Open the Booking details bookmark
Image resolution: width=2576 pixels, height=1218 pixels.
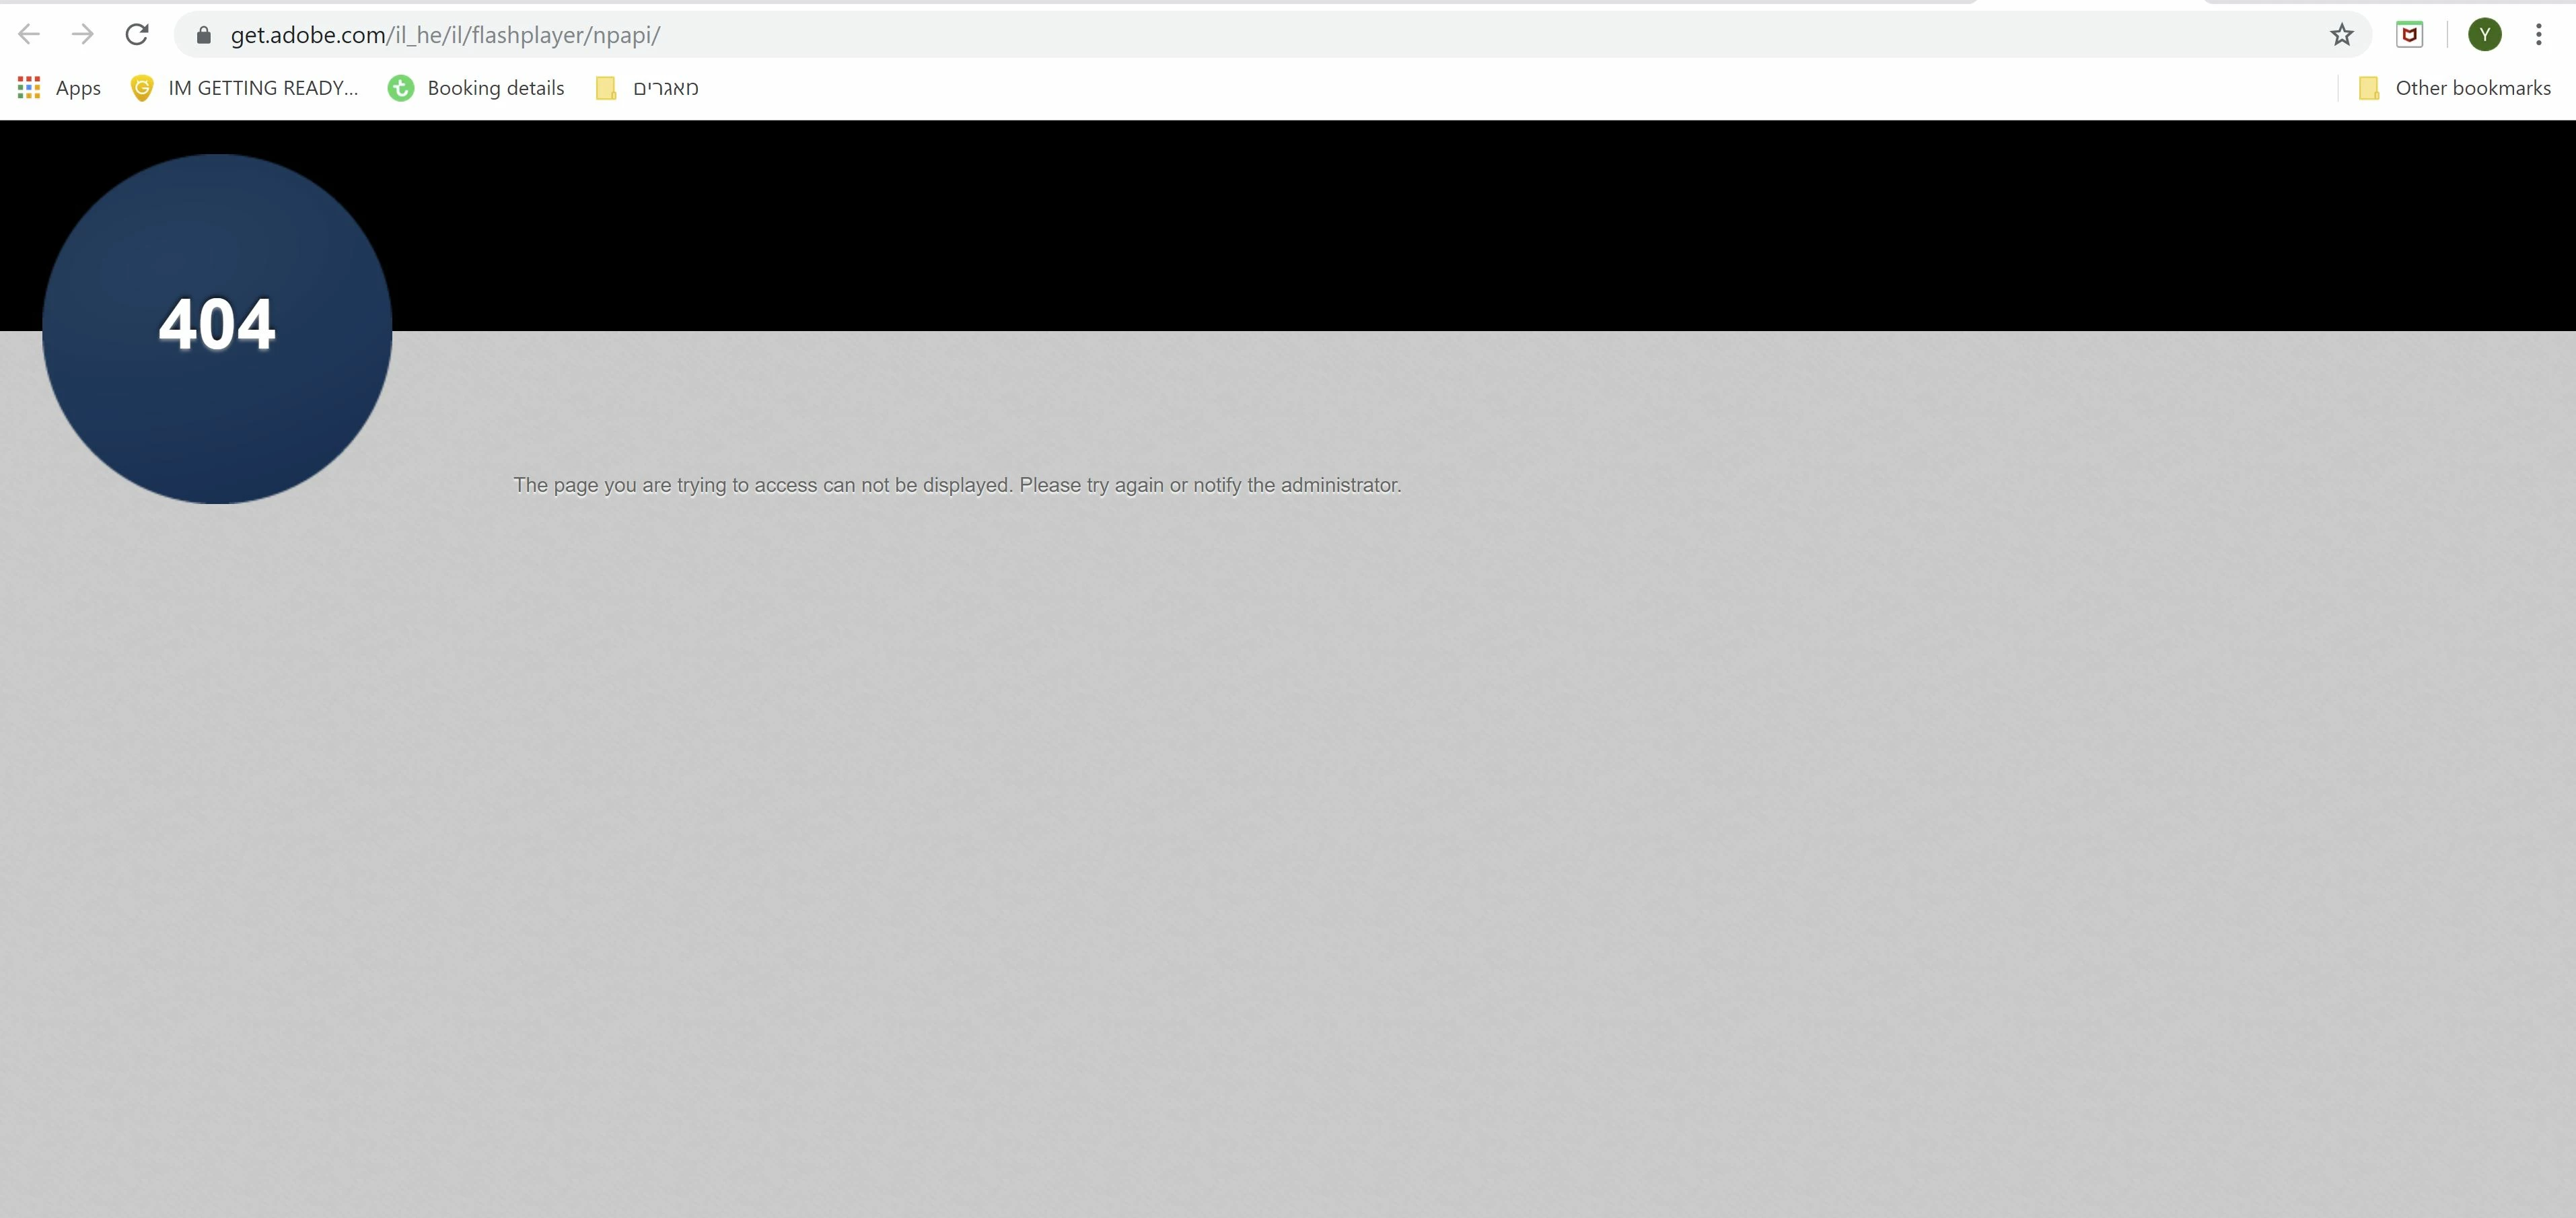495,88
